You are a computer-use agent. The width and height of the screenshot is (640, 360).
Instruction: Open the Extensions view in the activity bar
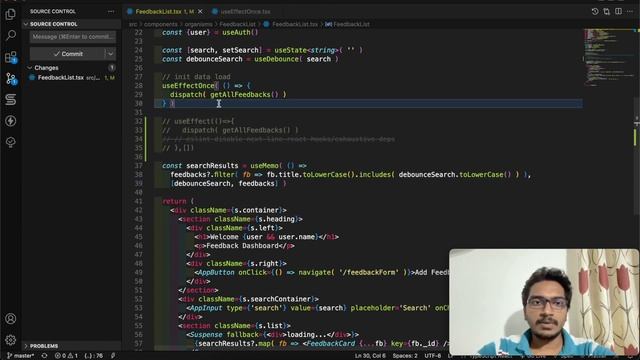click(x=11, y=57)
